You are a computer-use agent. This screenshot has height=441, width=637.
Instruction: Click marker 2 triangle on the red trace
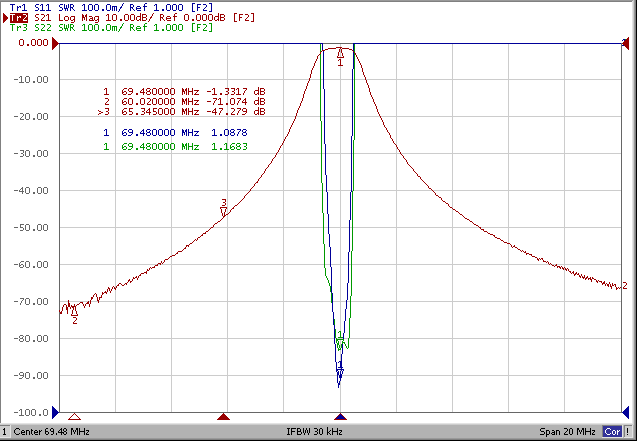pyautogui.click(x=73, y=311)
